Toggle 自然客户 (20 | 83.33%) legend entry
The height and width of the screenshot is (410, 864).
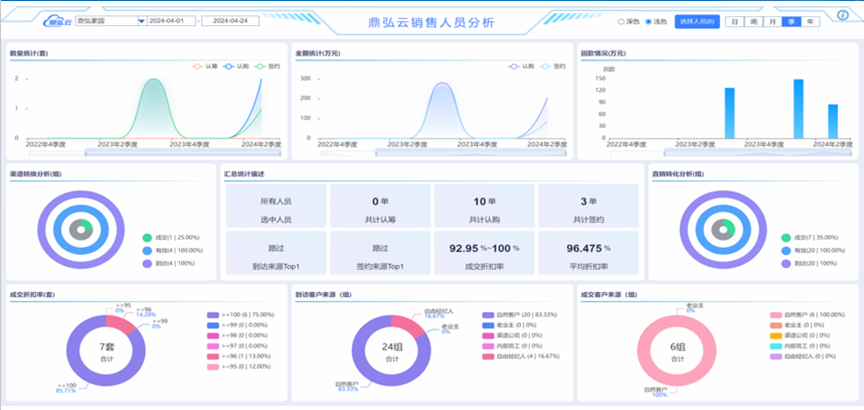(519, 315)
